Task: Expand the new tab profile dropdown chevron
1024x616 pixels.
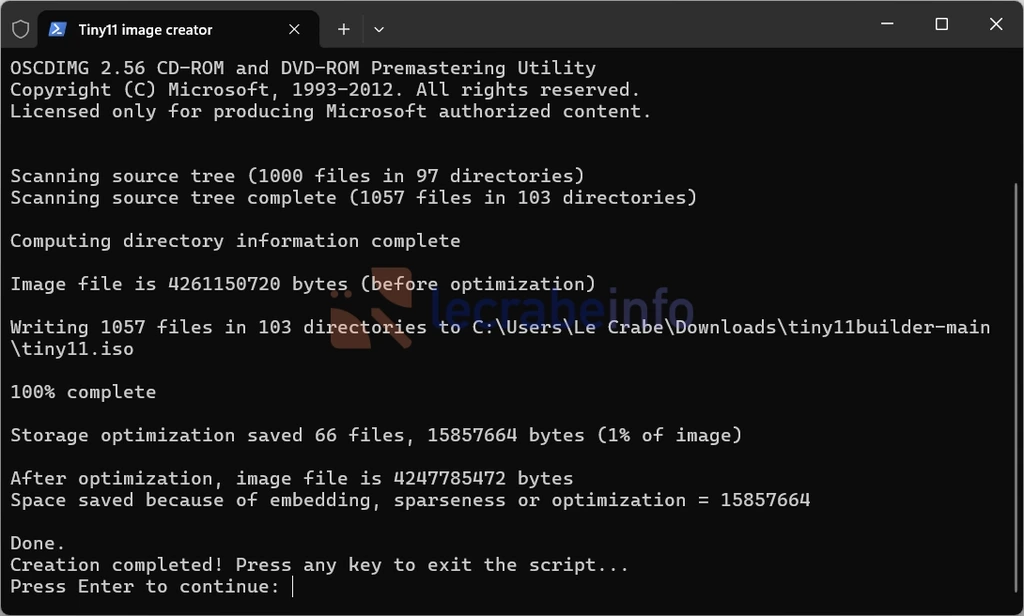Action: [x=379, y=29]
